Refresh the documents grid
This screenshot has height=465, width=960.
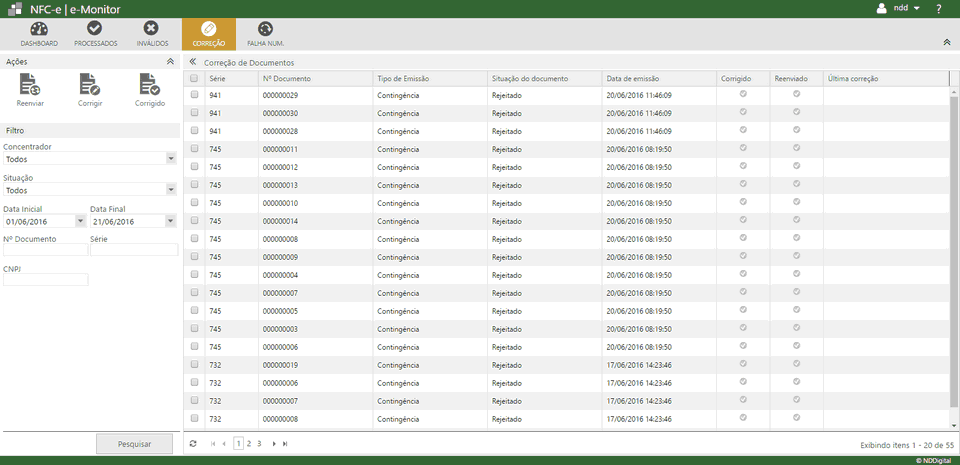[193, 443]
